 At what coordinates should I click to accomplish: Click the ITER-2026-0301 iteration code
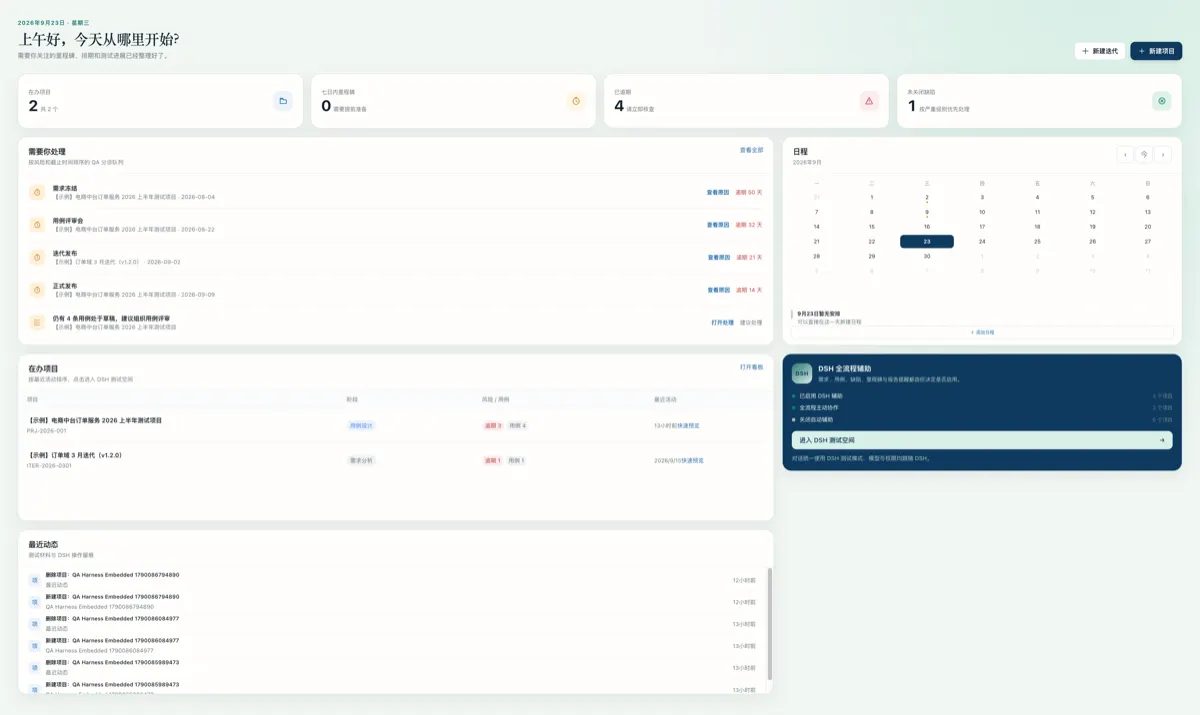coord(50,465)
